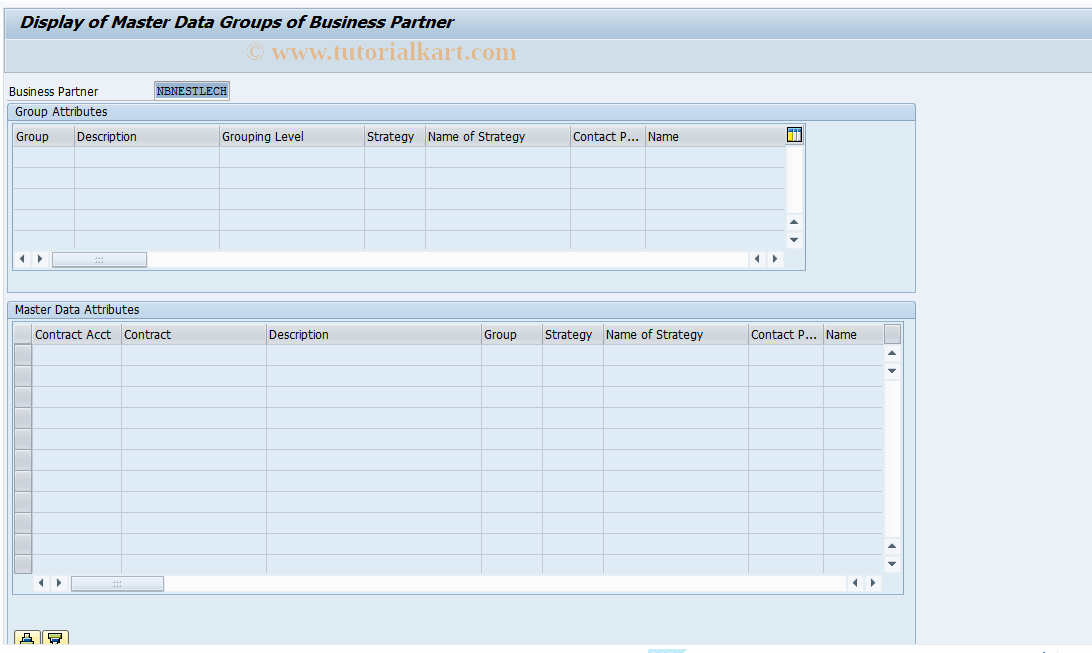
Task: Click the Group column header
Action: 30,136
